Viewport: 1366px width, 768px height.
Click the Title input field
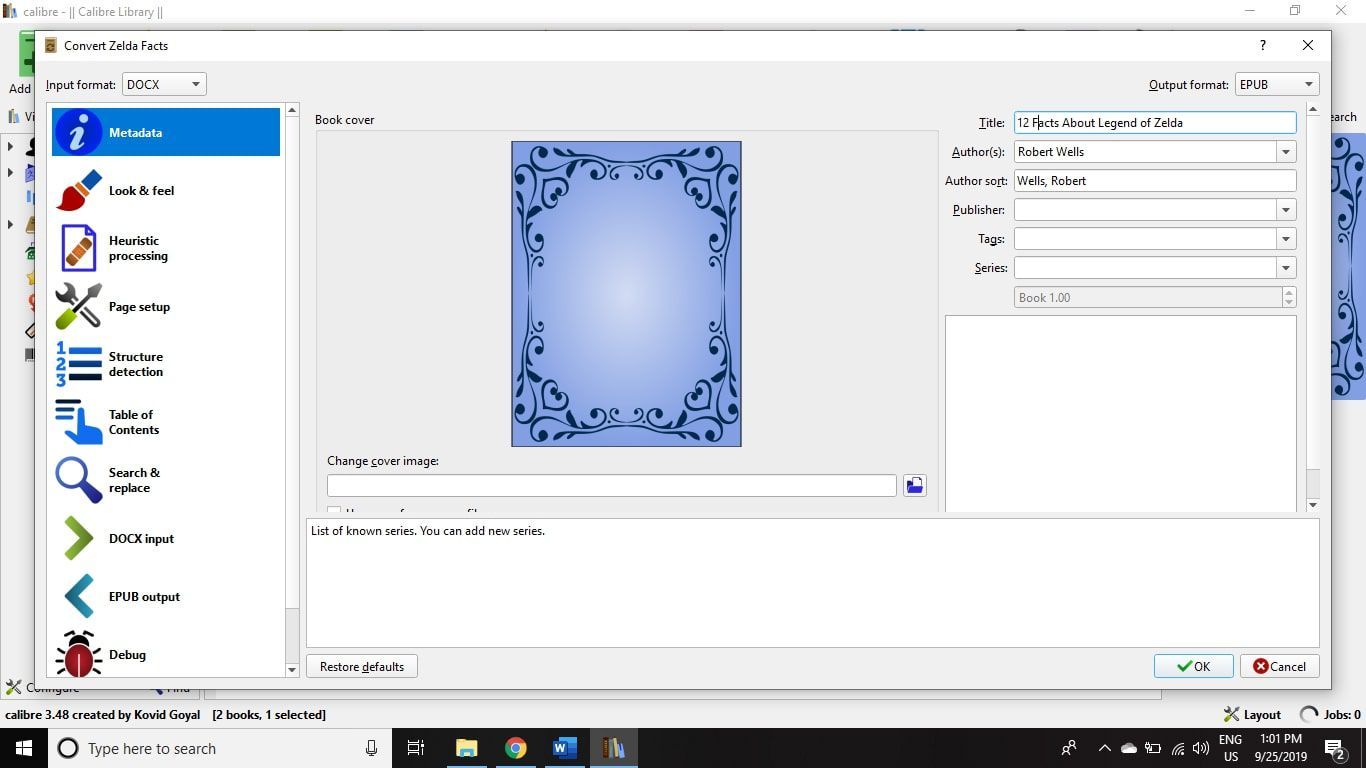[x=1155, y=123]
